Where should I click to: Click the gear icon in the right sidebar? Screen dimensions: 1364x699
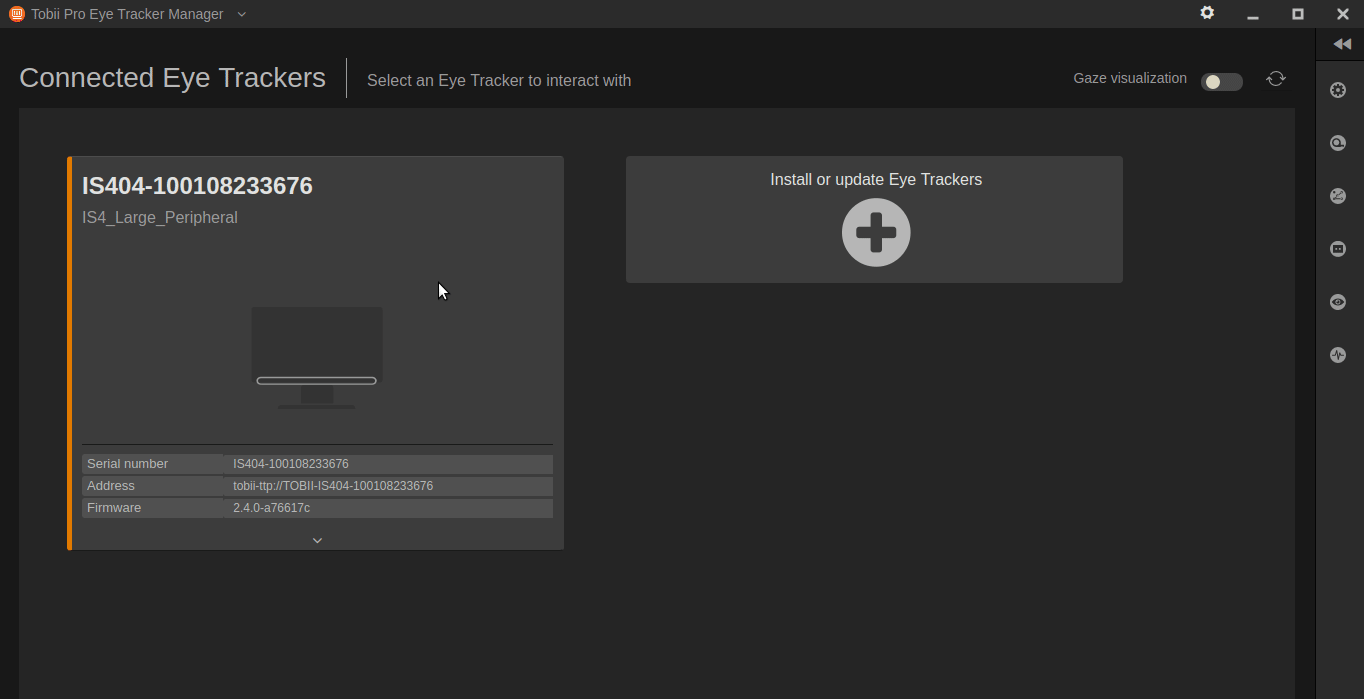point(1338,90)
